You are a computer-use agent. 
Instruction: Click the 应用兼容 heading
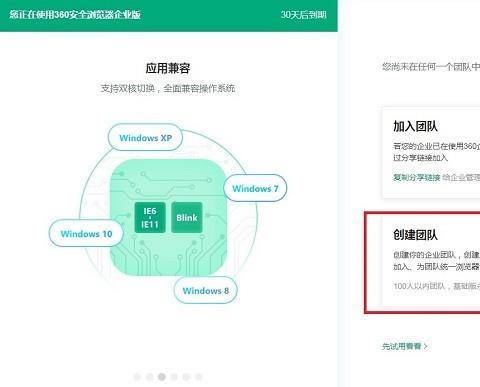point(168,68)
